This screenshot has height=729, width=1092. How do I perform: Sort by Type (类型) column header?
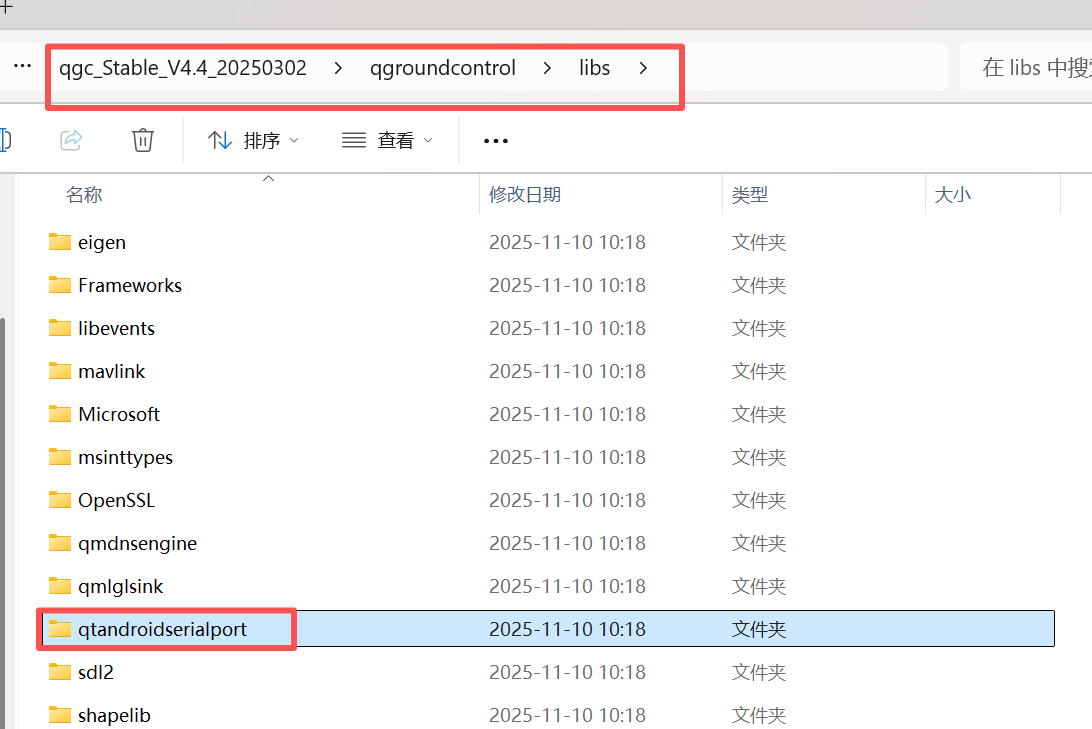(749, 194)
